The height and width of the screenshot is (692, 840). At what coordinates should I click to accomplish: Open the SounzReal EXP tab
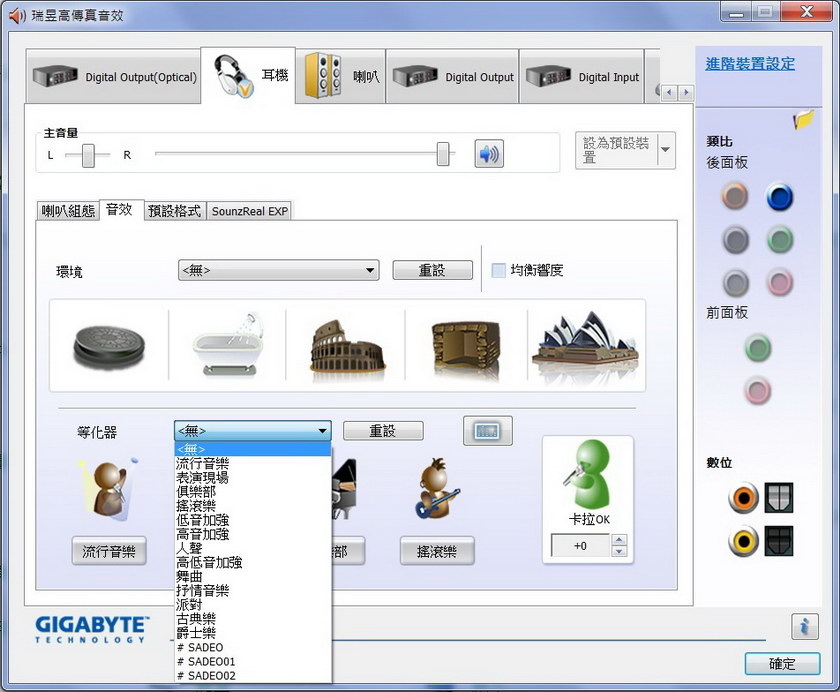tap(250, 211)
